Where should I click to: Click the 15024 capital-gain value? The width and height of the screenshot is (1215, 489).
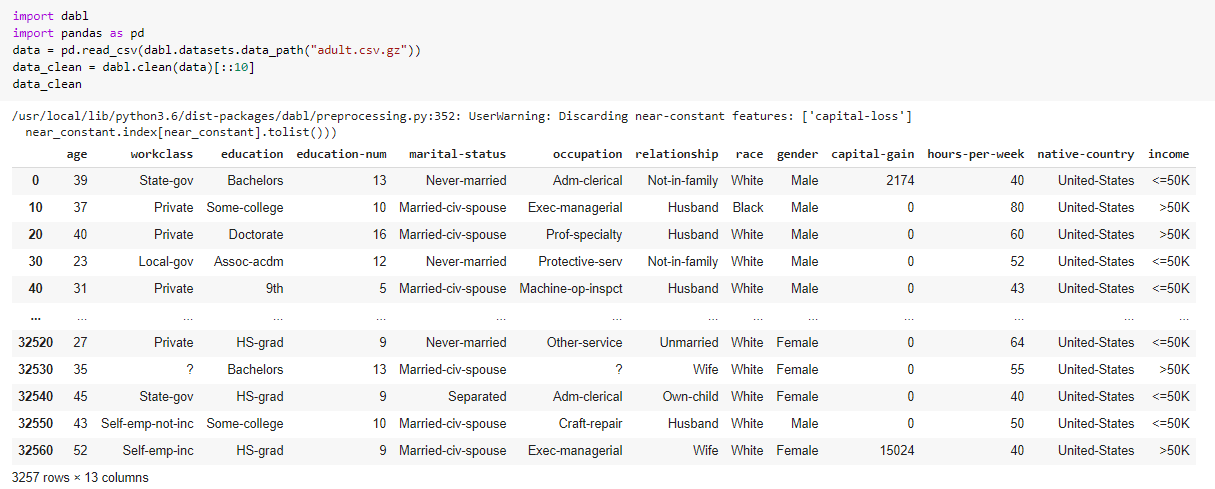pos(896,450)
